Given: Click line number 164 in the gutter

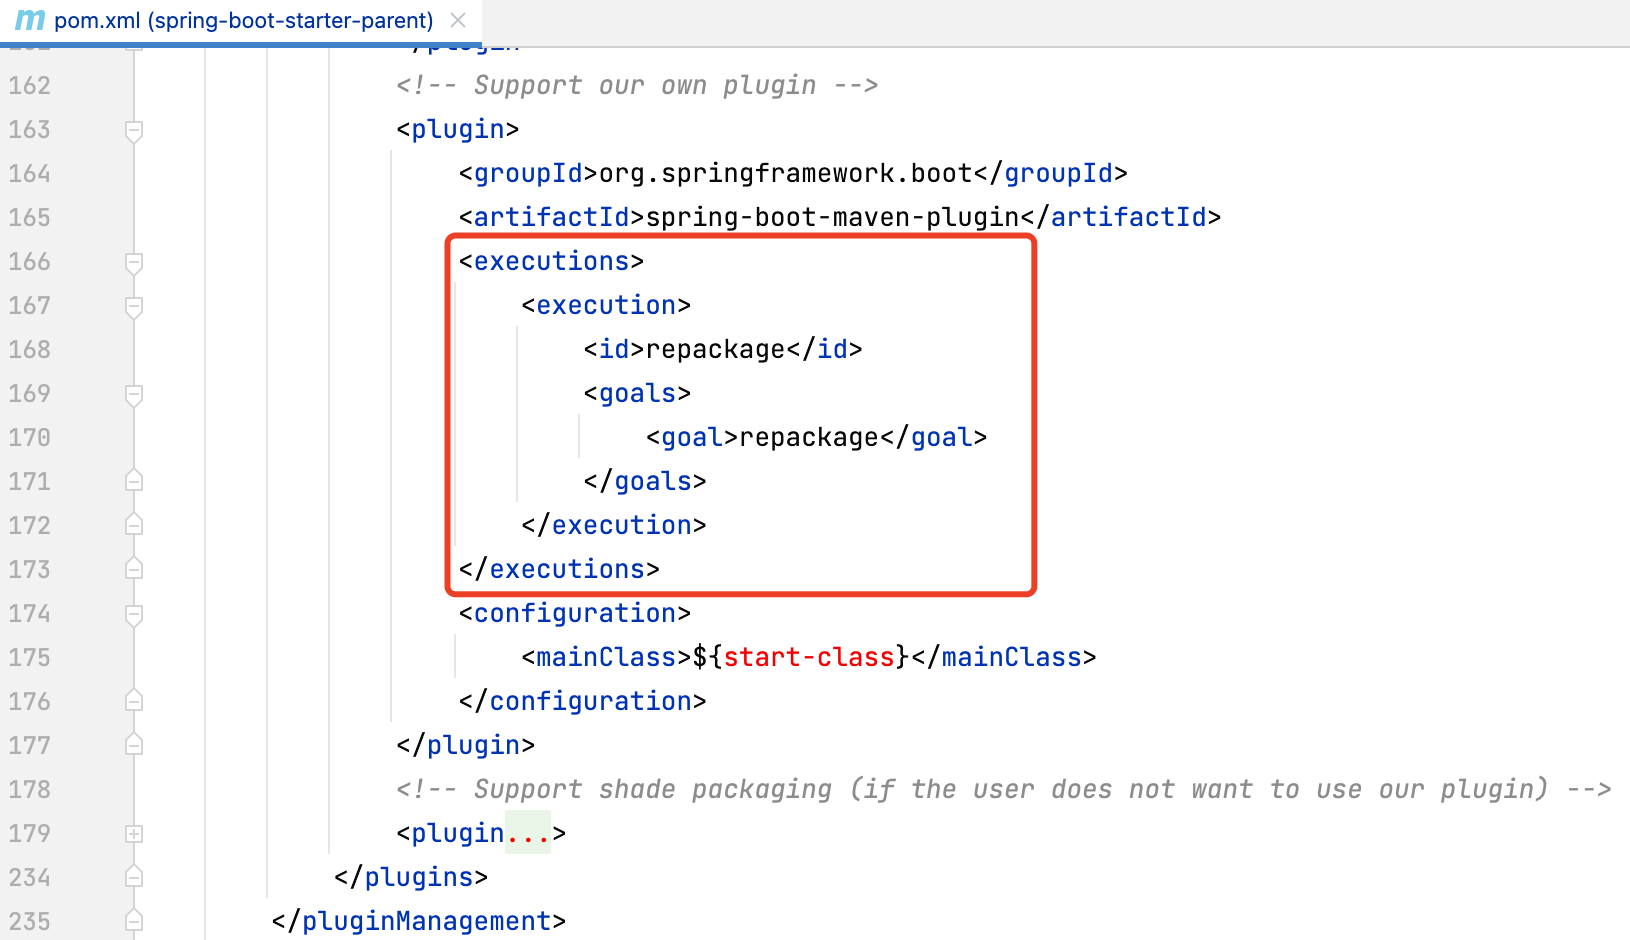Looking at the screenshot, I should [x=30, y=174].
